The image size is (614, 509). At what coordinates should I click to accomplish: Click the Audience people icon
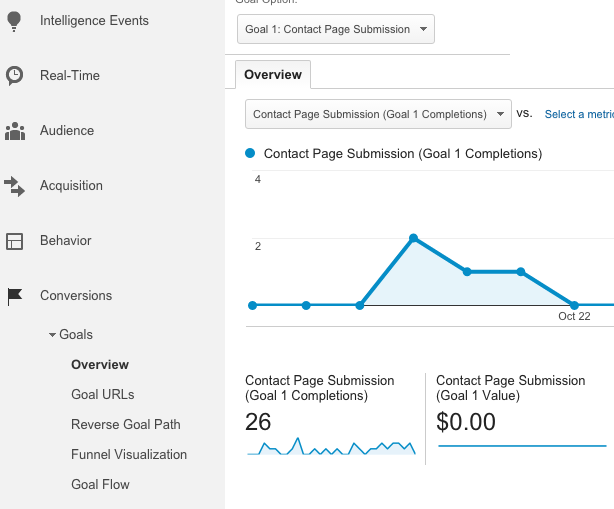pos(15,131)
